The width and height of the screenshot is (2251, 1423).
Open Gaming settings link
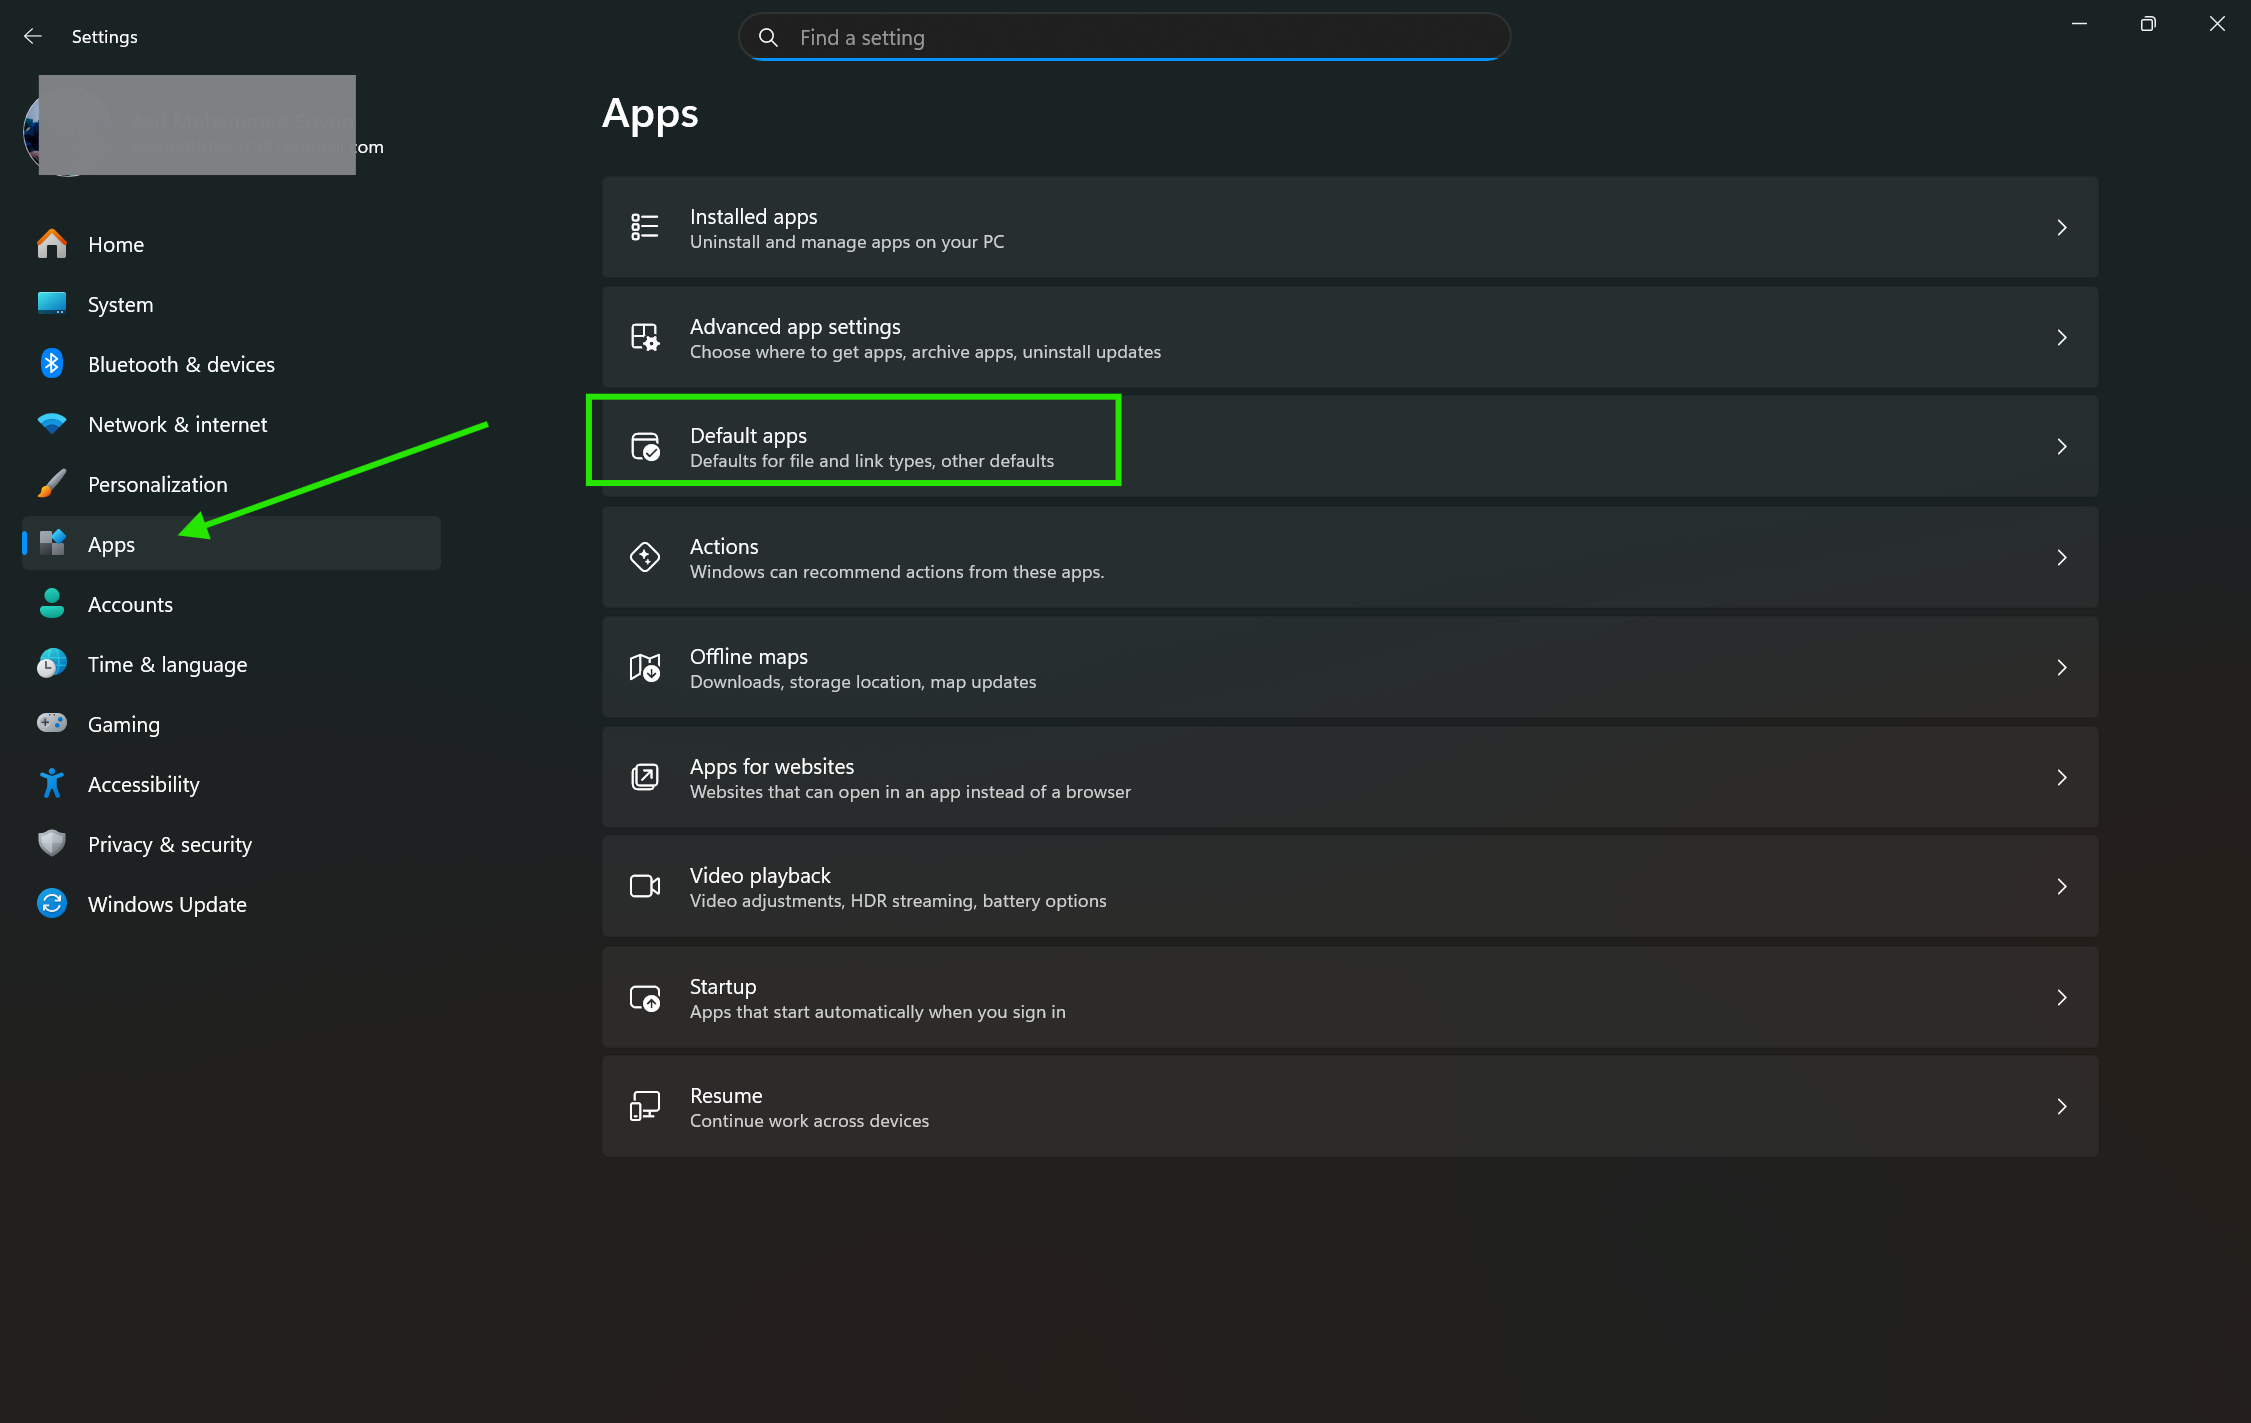coord(123,725)
